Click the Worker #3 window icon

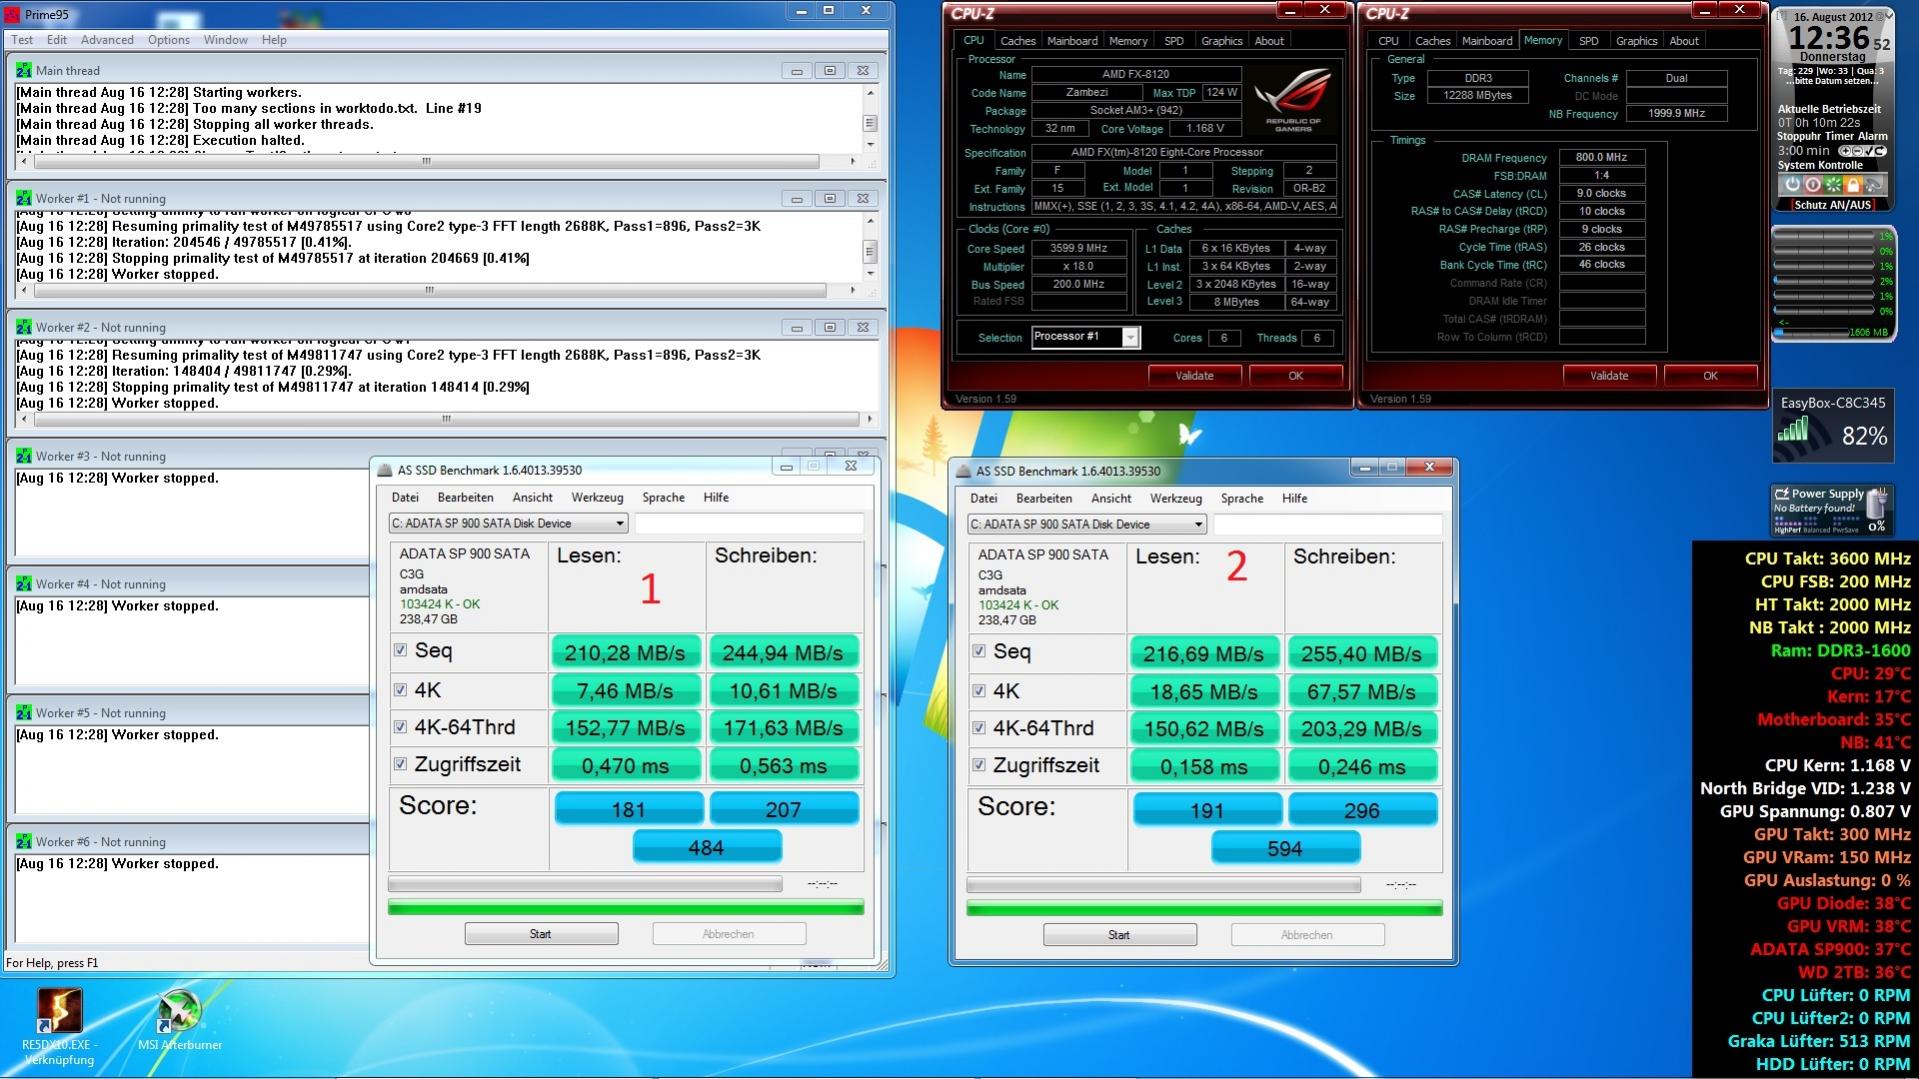[23, 456]
